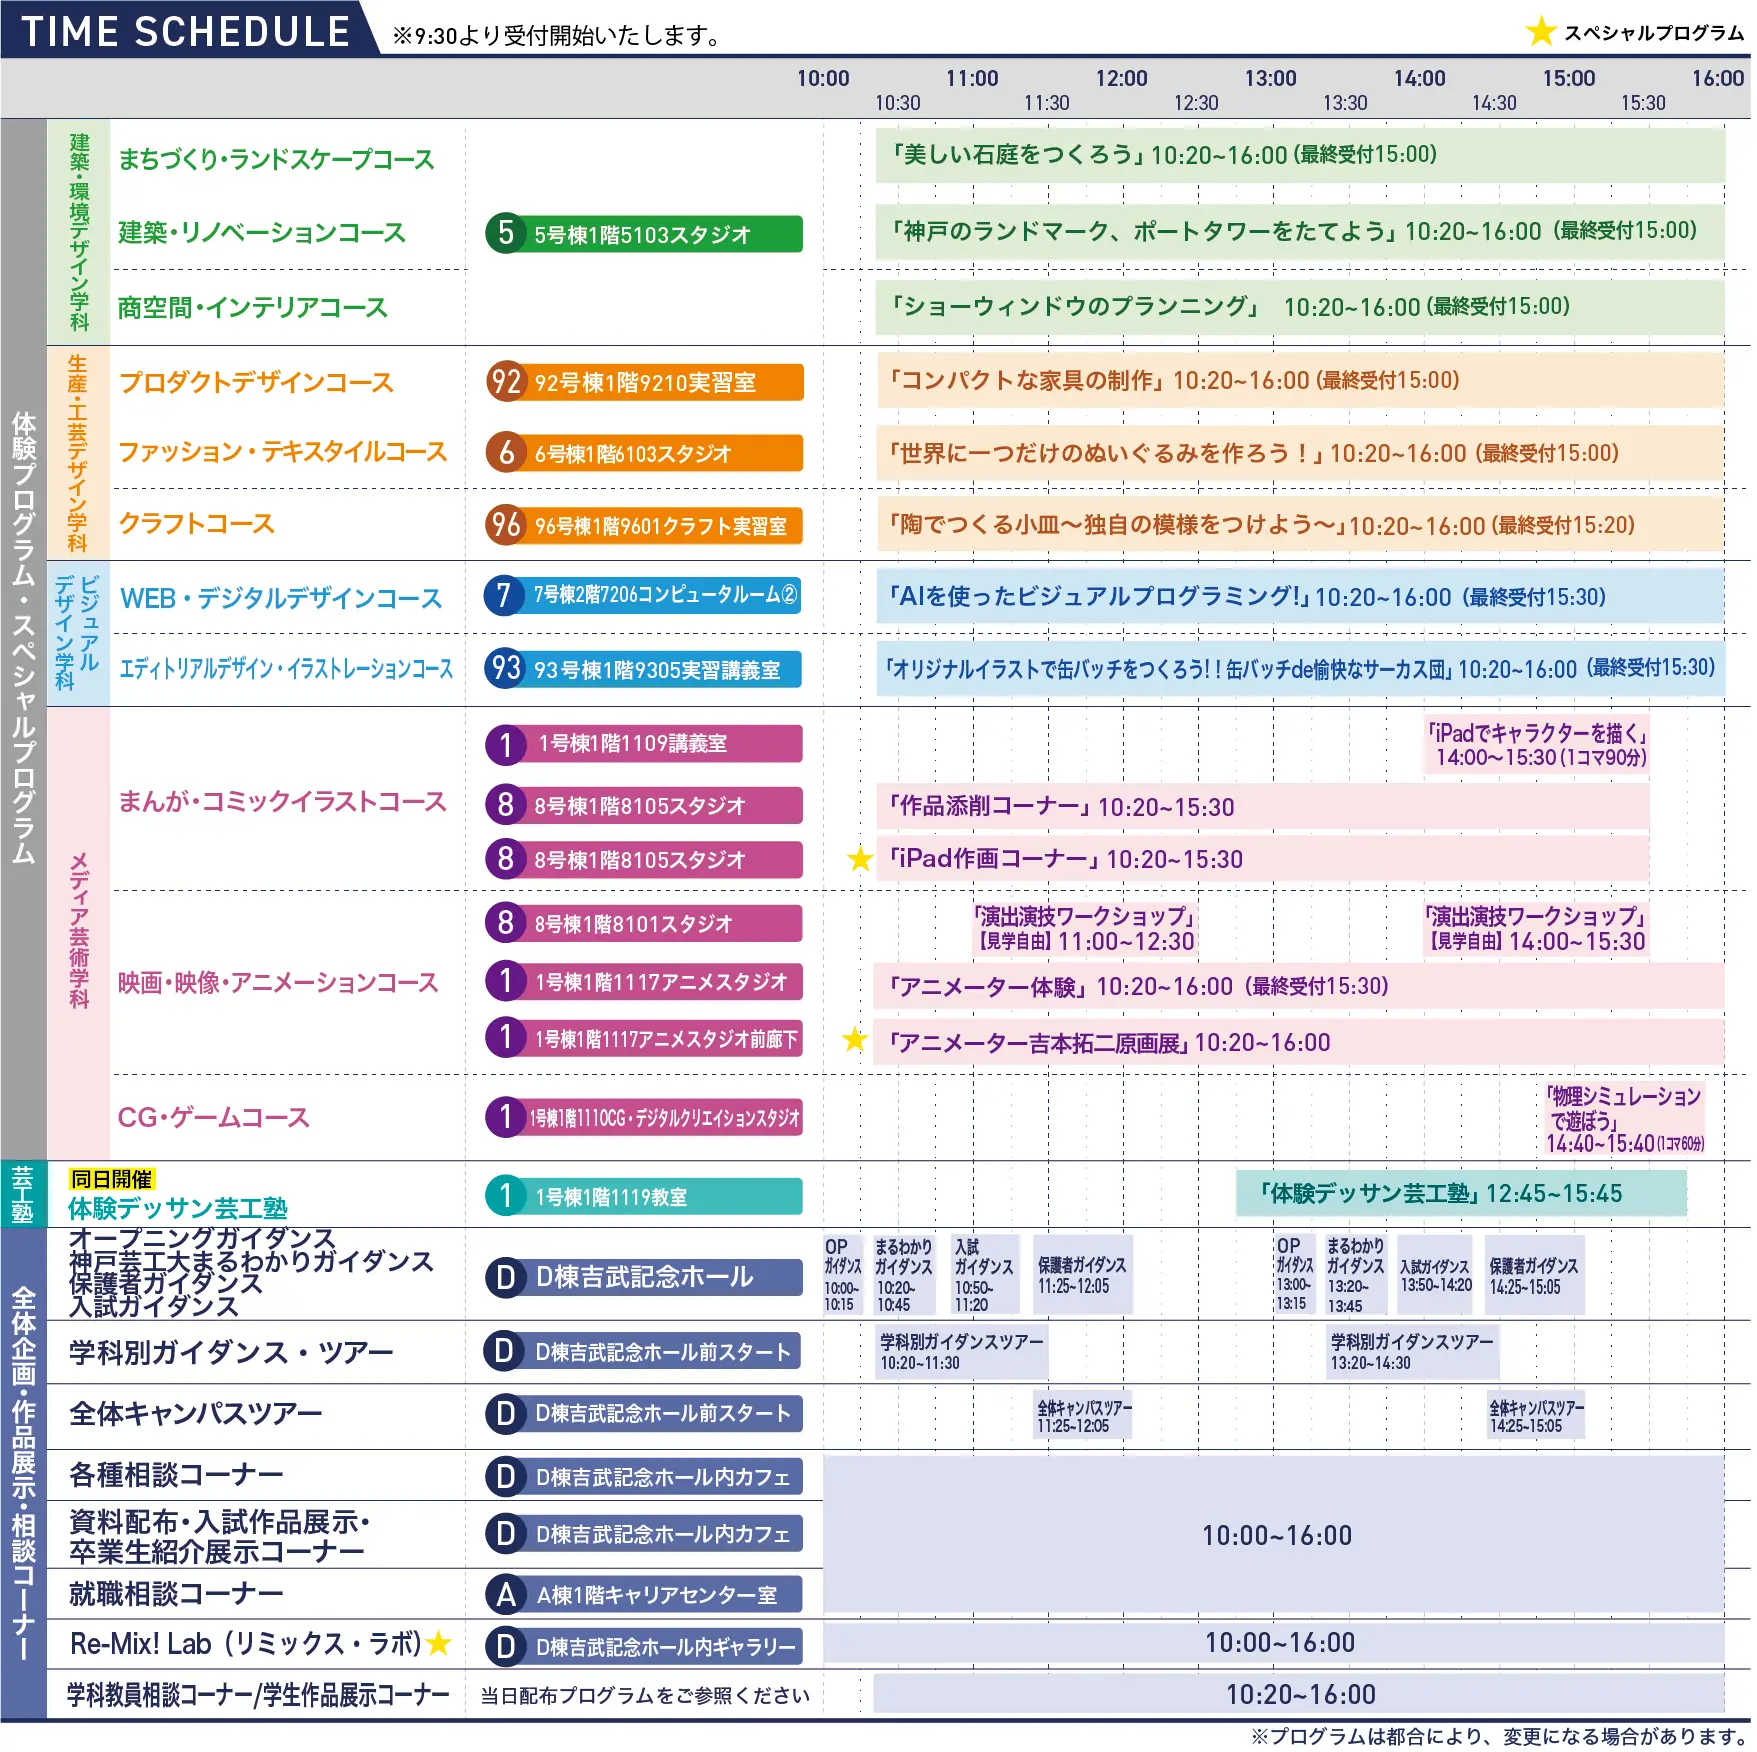The width and height of the screenshot is (1757, 1752).
Task: Click the 96号棟1階9601クラフト実習室 badge
Action: click(644, 524)
